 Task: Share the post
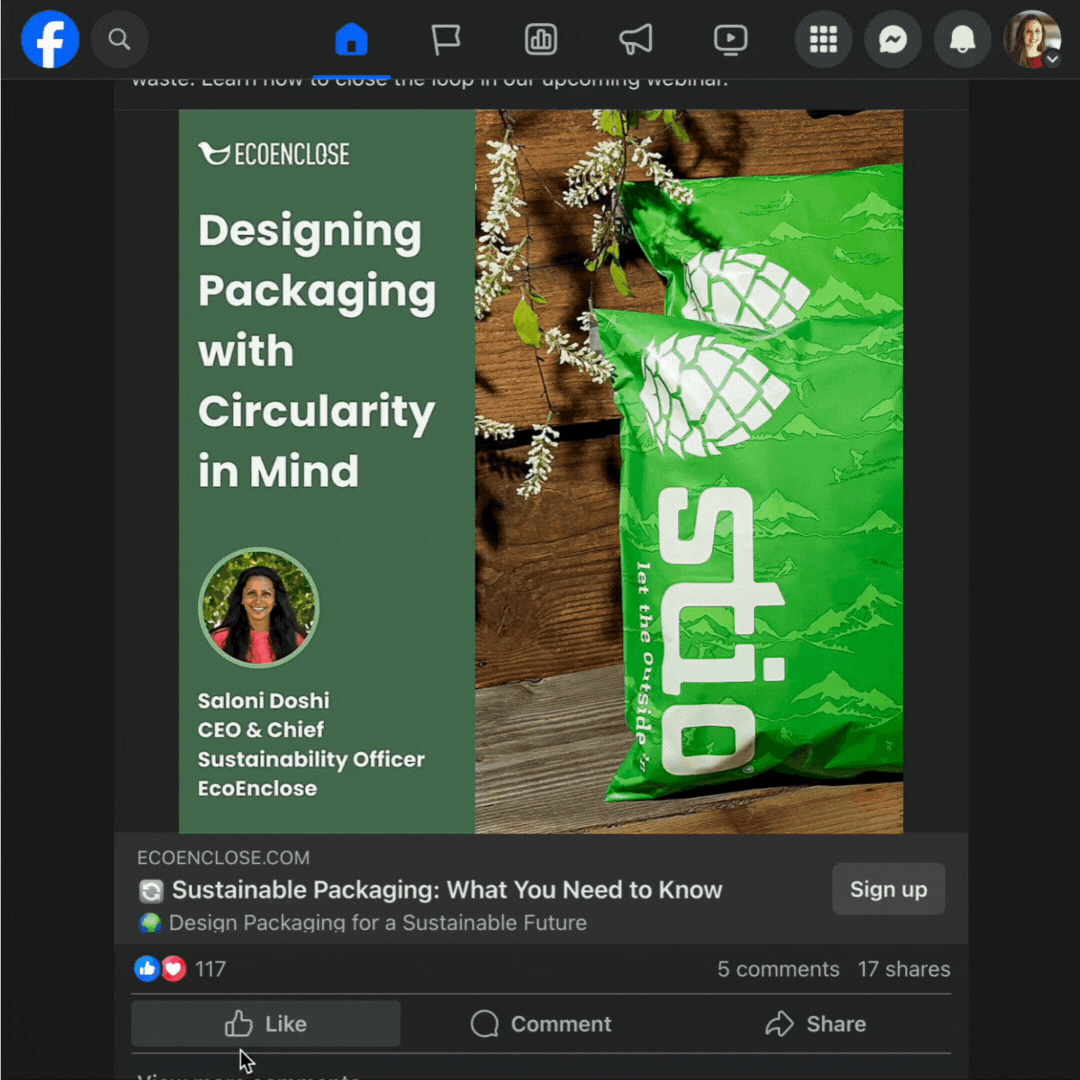pyautogui.click(x=816, y=1024)
